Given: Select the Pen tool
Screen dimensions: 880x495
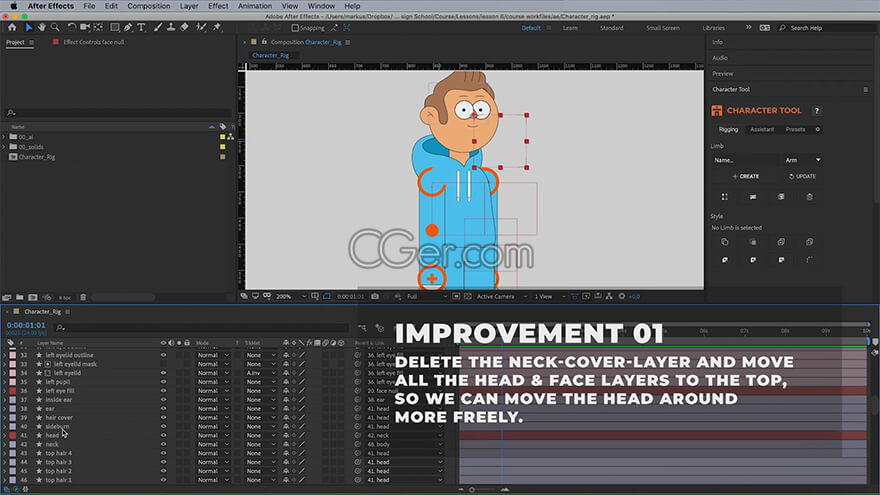Looking at the screenshot, I should tap(128, 27).
